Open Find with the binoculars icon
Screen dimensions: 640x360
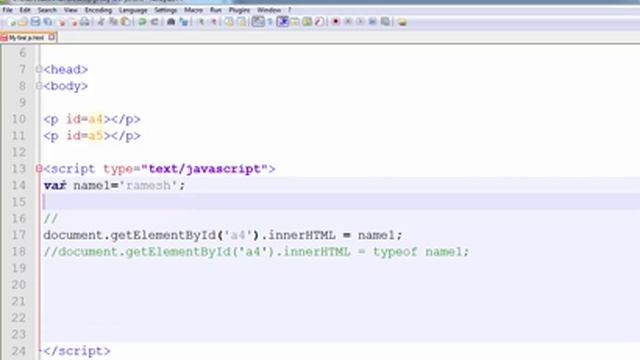(171, 22)
